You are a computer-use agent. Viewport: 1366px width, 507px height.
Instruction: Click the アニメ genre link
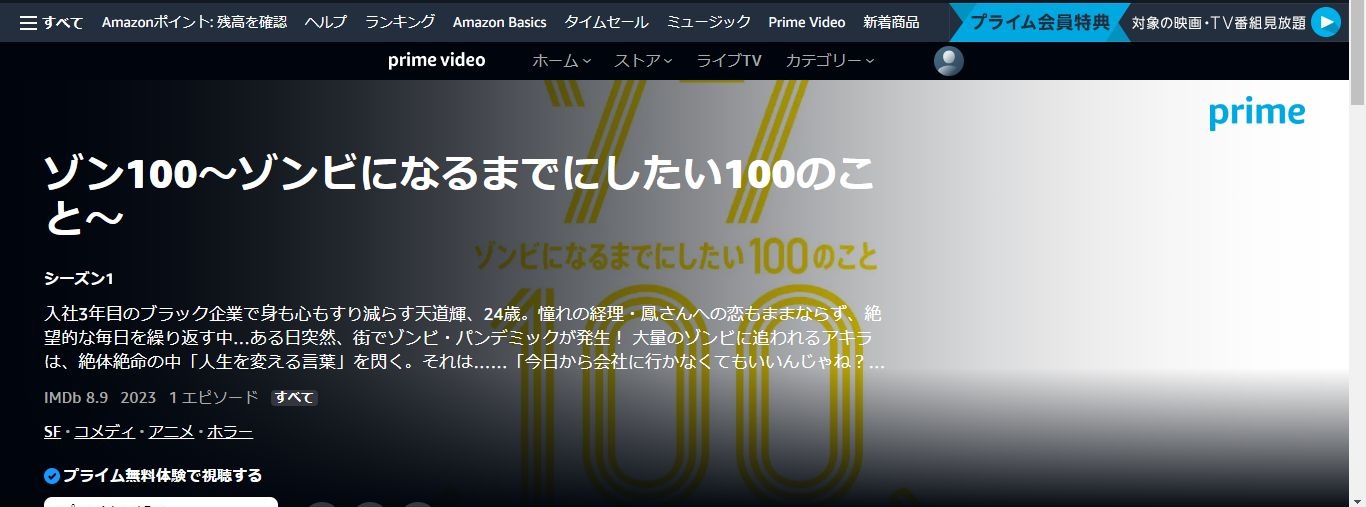(171, 432)
